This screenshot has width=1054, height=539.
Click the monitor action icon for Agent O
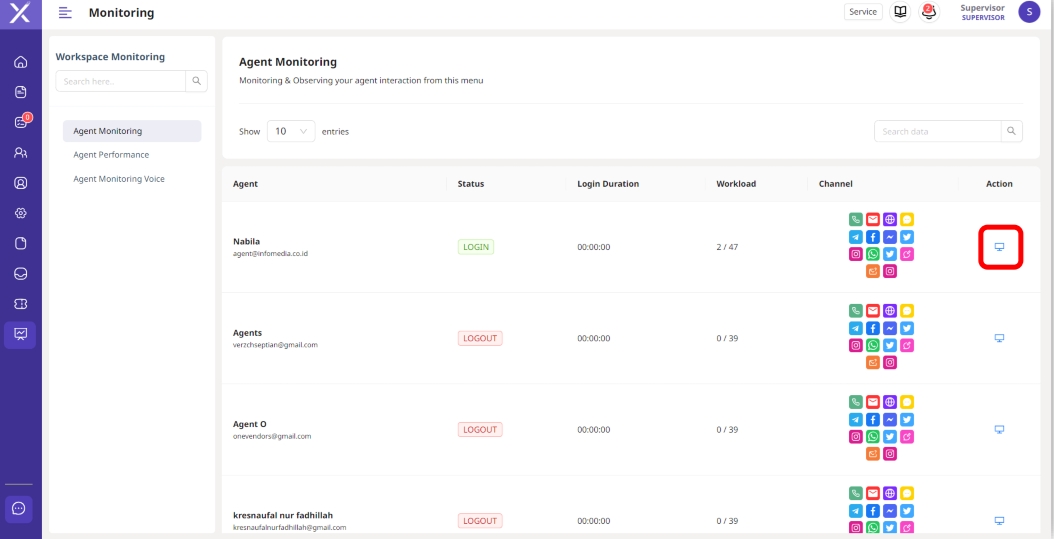point(999,429)
